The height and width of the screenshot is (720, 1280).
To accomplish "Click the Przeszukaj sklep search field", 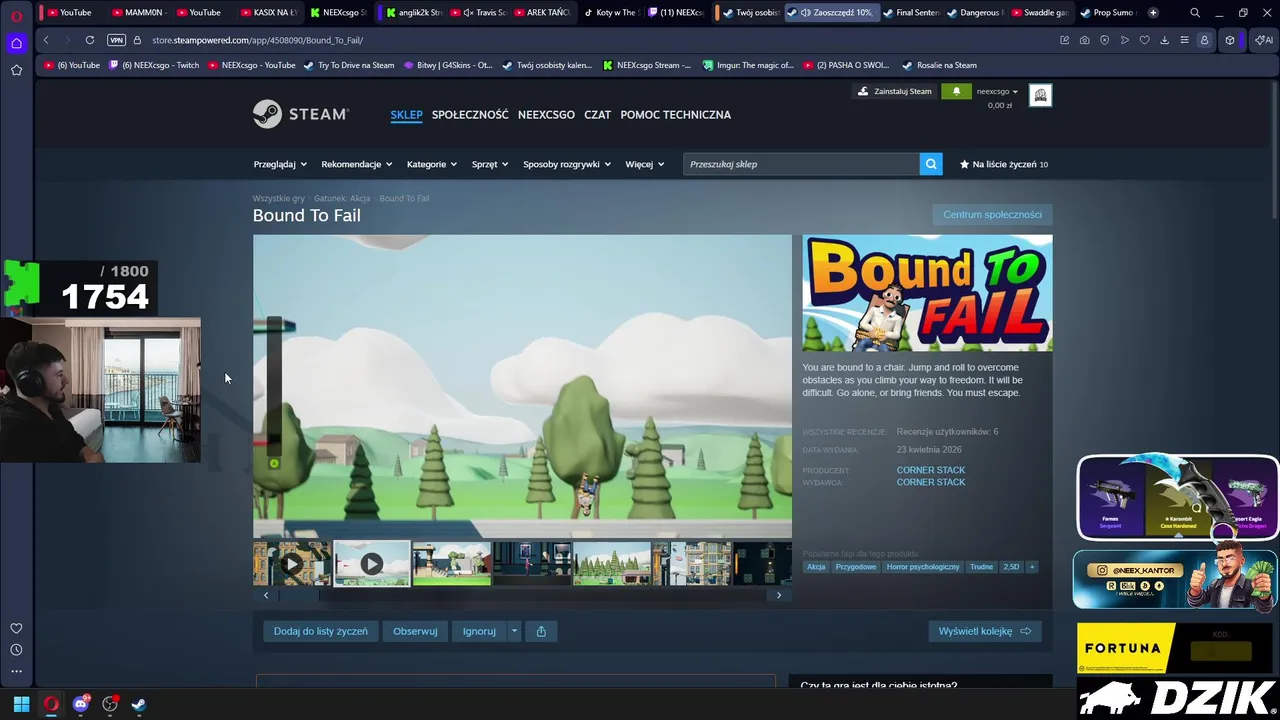I will 801,164.
